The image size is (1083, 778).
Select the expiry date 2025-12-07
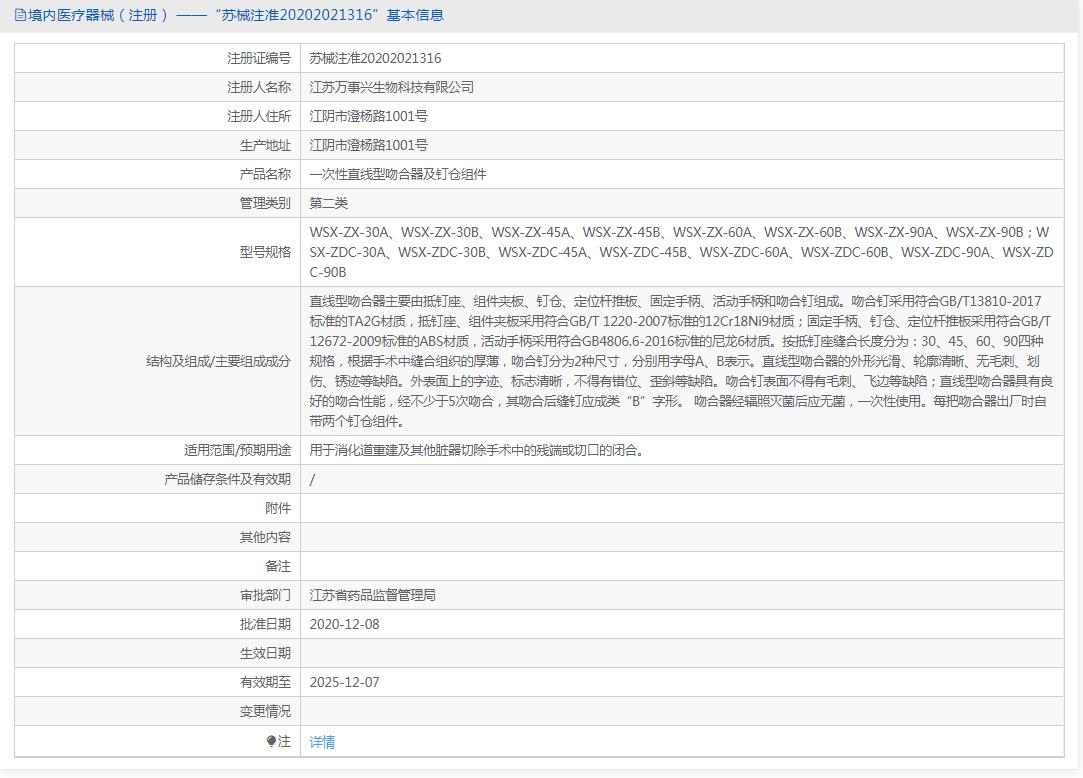pos(344,683)
